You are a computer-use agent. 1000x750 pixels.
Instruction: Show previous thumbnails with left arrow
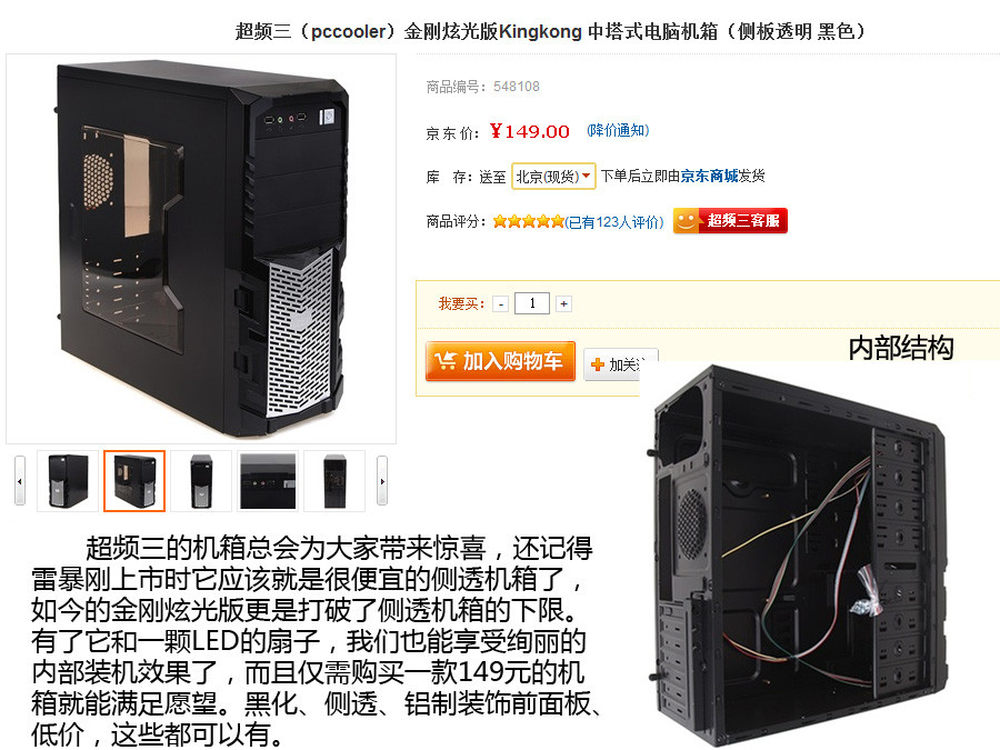(20, 481)
